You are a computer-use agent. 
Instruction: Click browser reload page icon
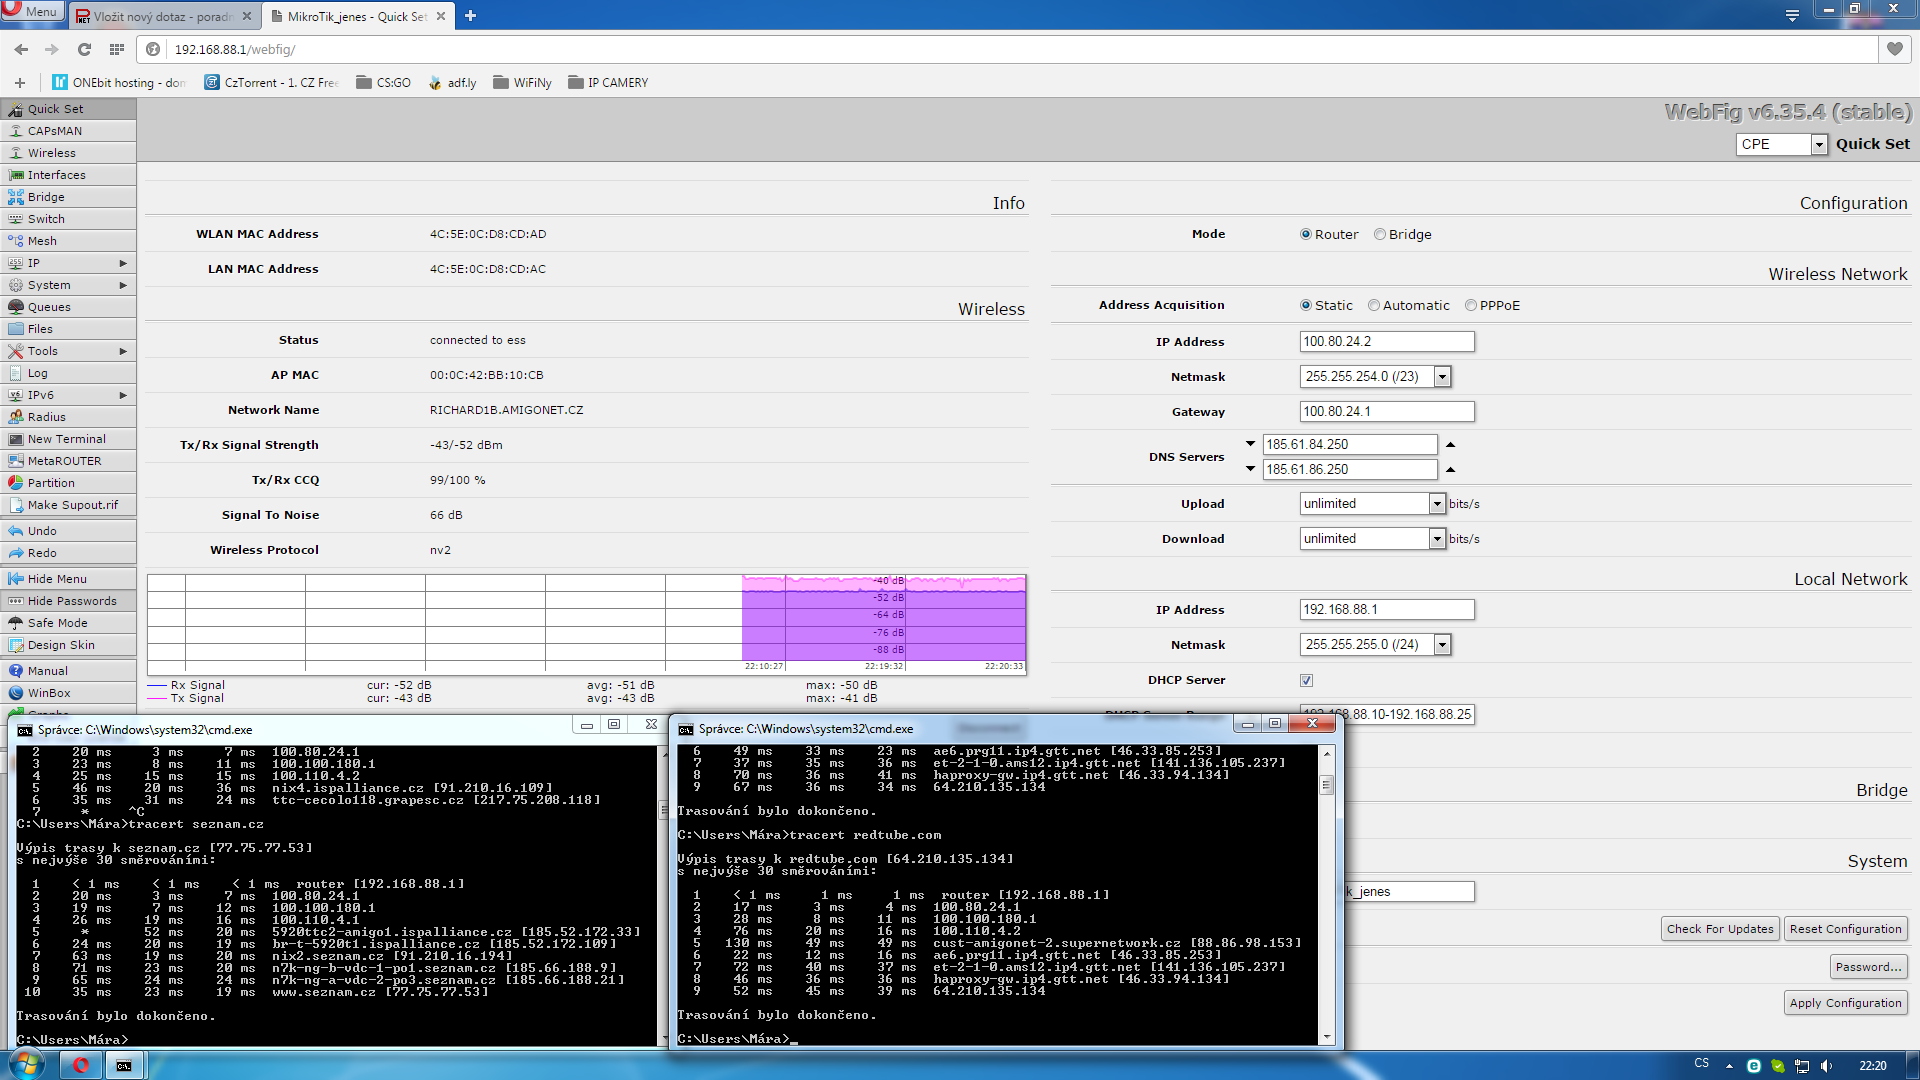84,49
